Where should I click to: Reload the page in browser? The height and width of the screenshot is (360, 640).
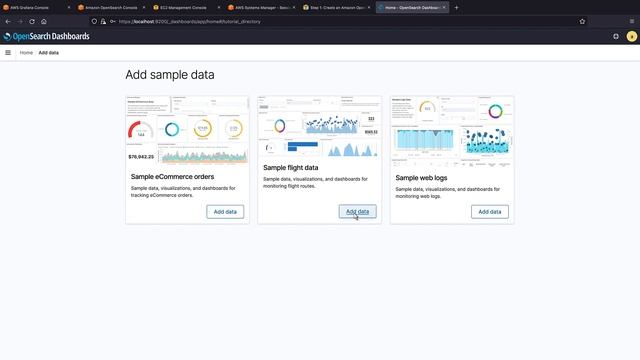point(32,22)
